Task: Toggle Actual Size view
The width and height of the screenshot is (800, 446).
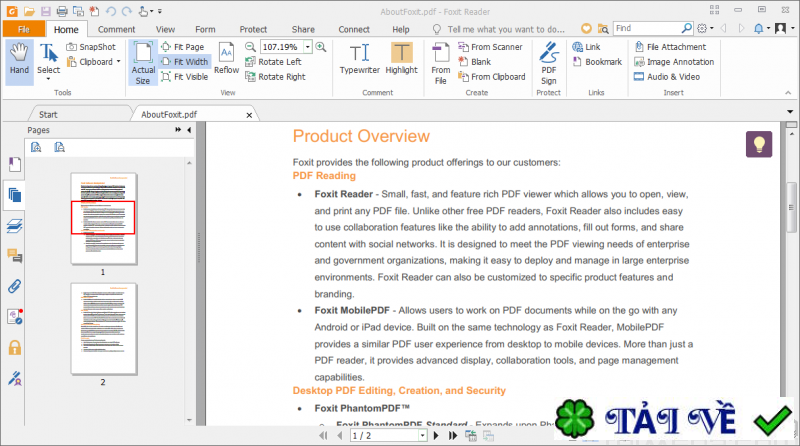Action: click(143, 62)
